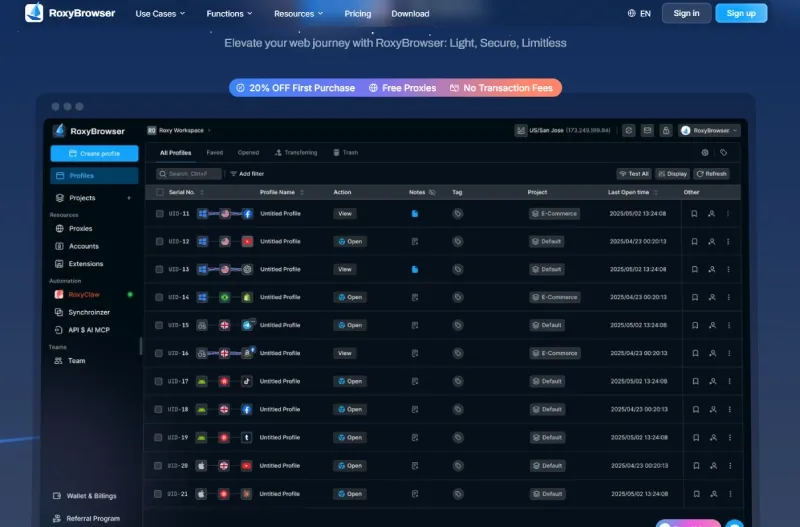Click the bookmark icon in the UID-14 row
This screenshot has height=527, width=800.
tap(695, 297)
